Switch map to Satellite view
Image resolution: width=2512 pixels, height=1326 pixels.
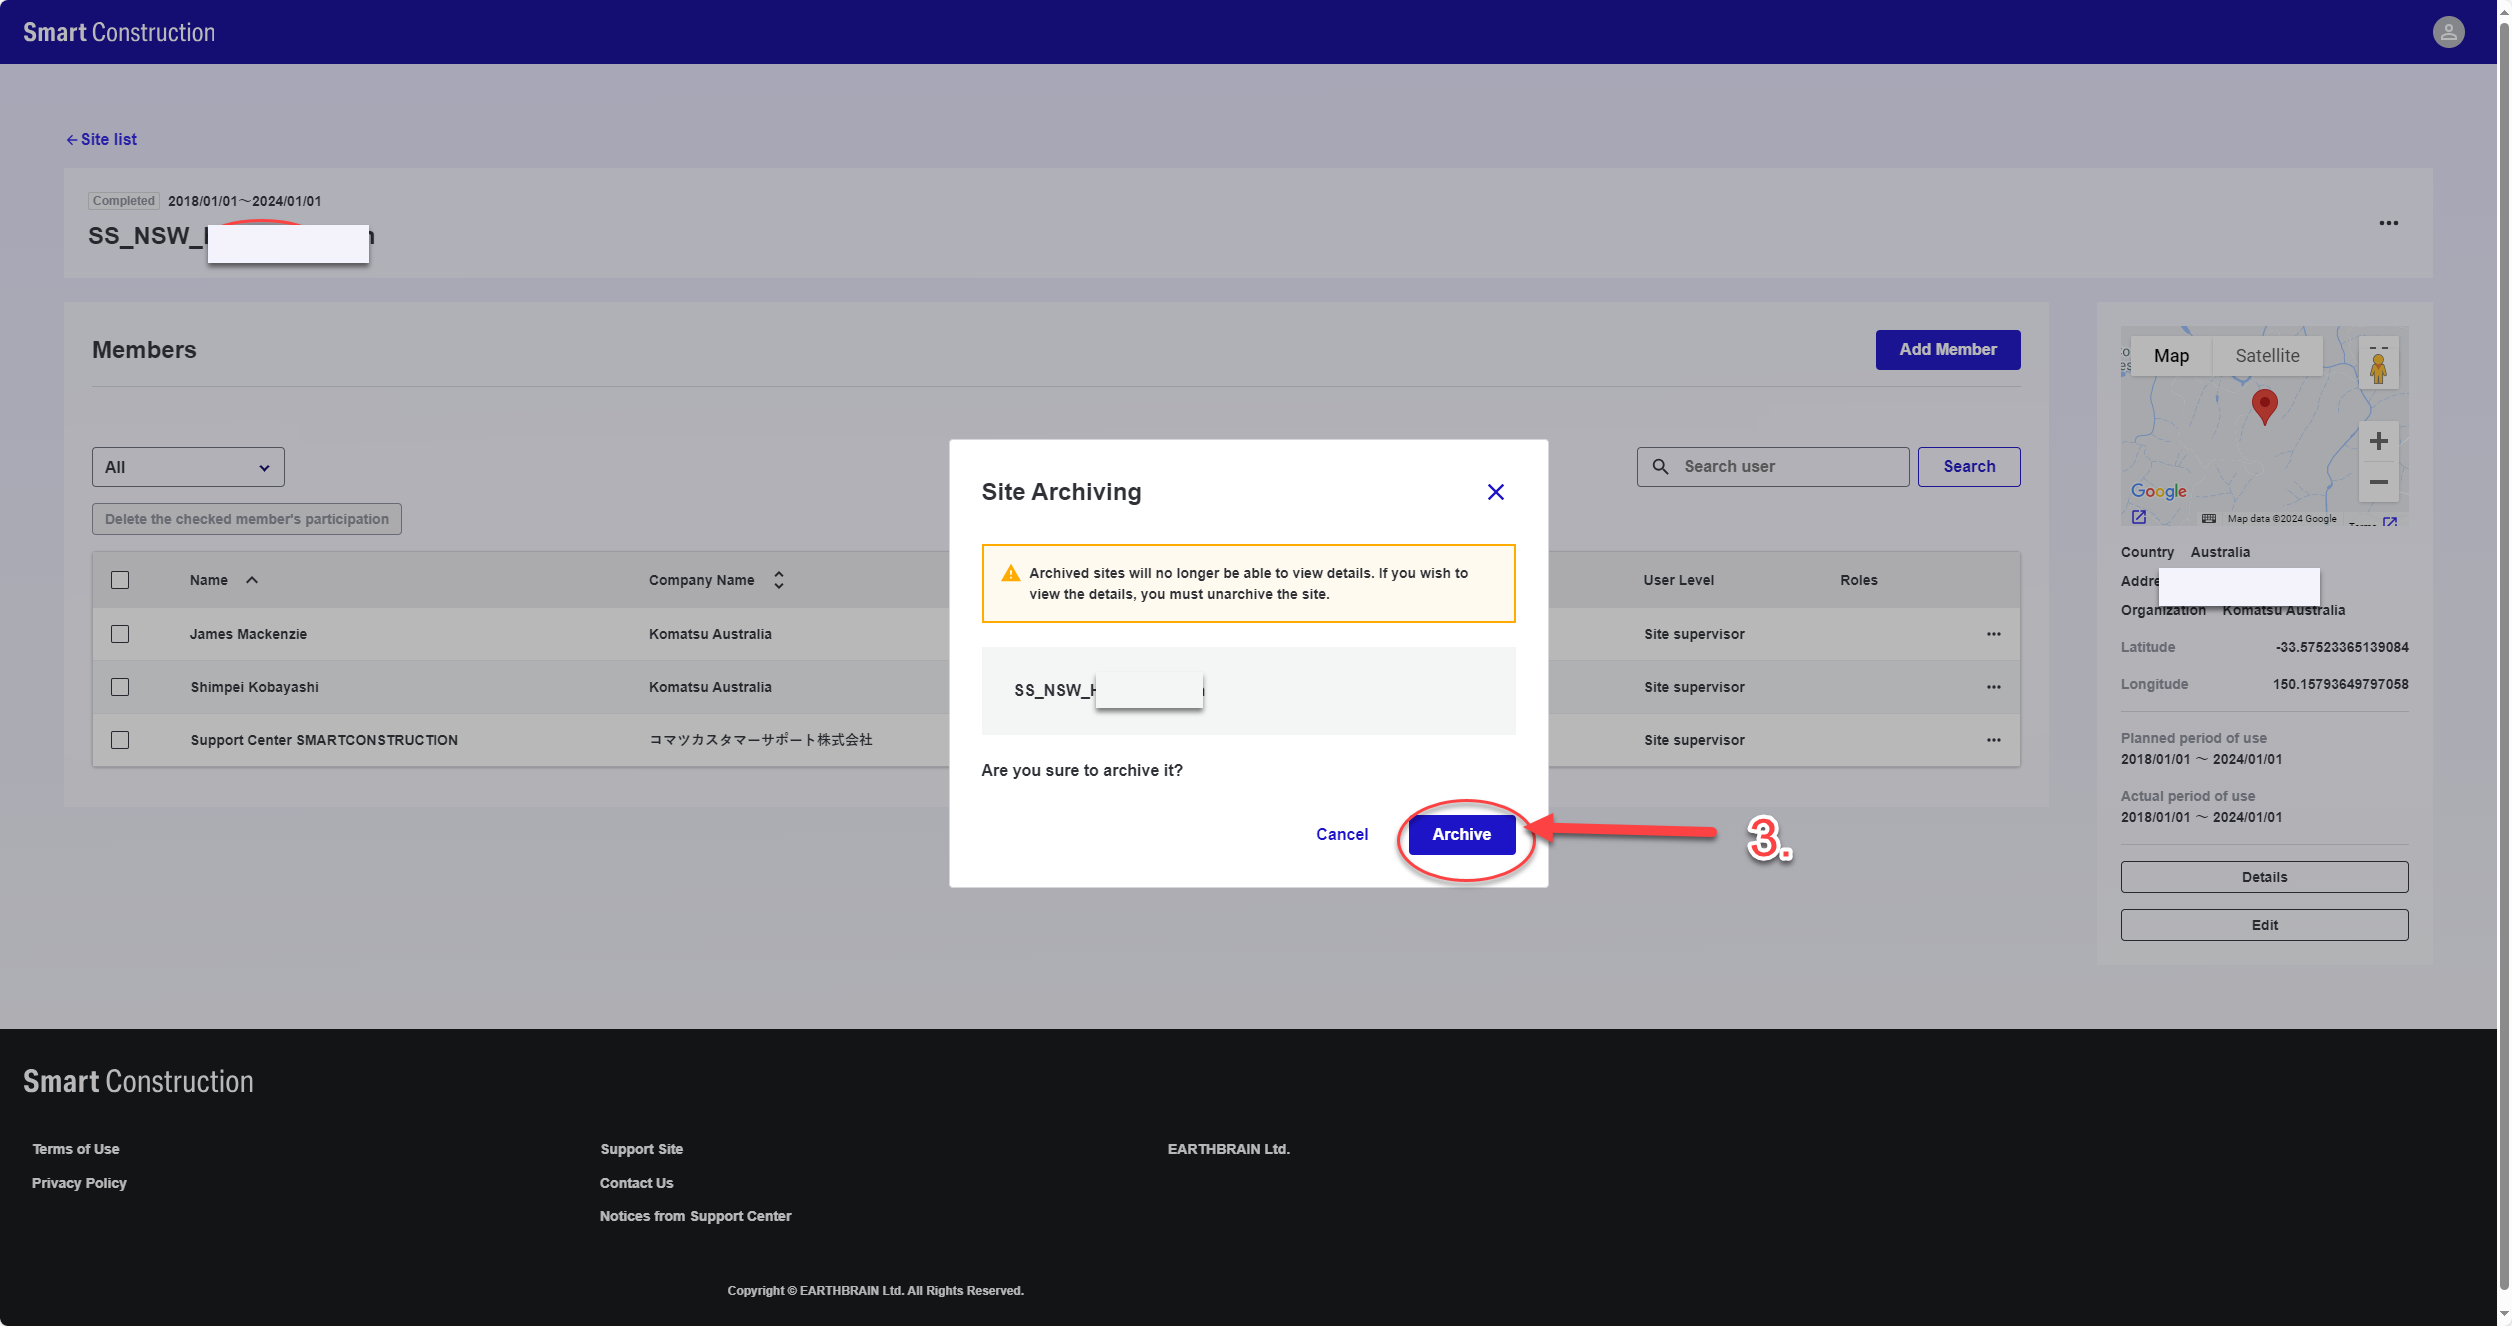pyautogui.click(x=2267, y=356)
